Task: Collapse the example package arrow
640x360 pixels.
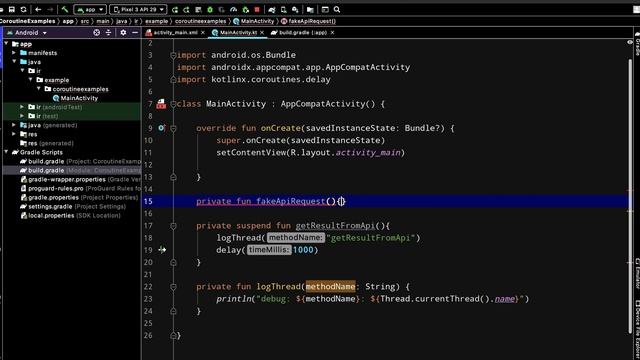Action: [x=31, y=80]
